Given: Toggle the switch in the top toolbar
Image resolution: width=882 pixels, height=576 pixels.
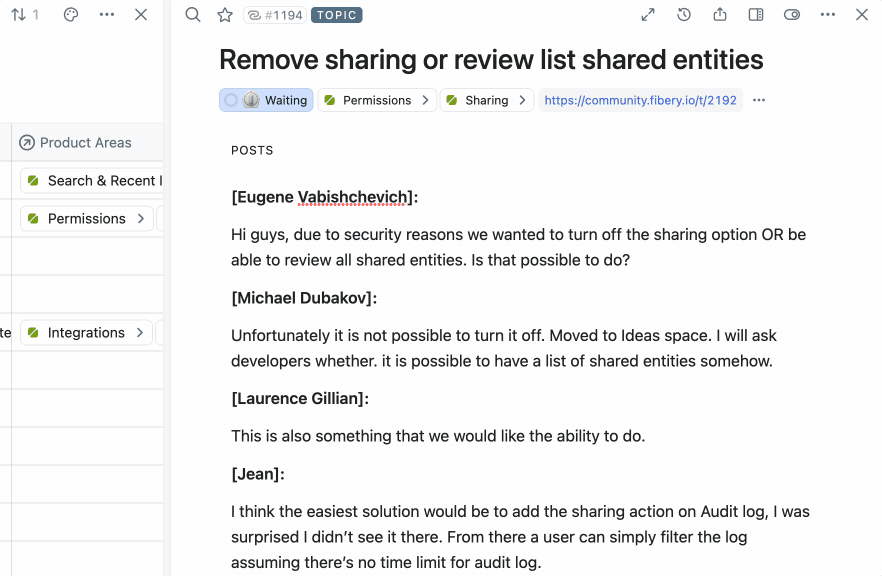Looking at the screenshot, I should (x=792, y=15).
